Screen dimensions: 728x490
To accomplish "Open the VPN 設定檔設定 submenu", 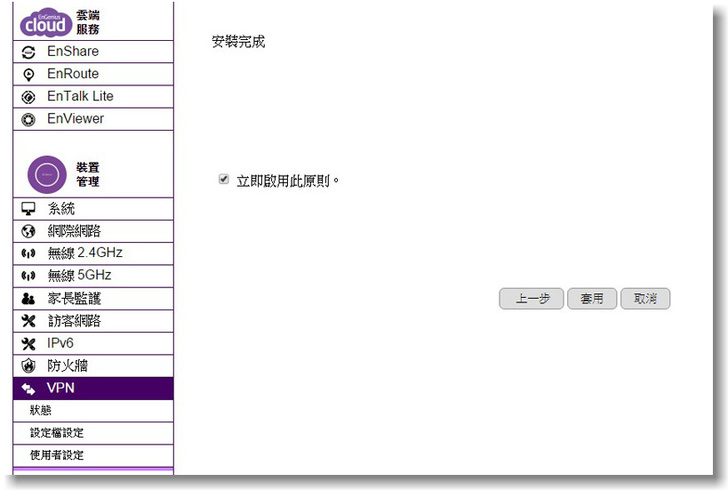I will point(93,433).
